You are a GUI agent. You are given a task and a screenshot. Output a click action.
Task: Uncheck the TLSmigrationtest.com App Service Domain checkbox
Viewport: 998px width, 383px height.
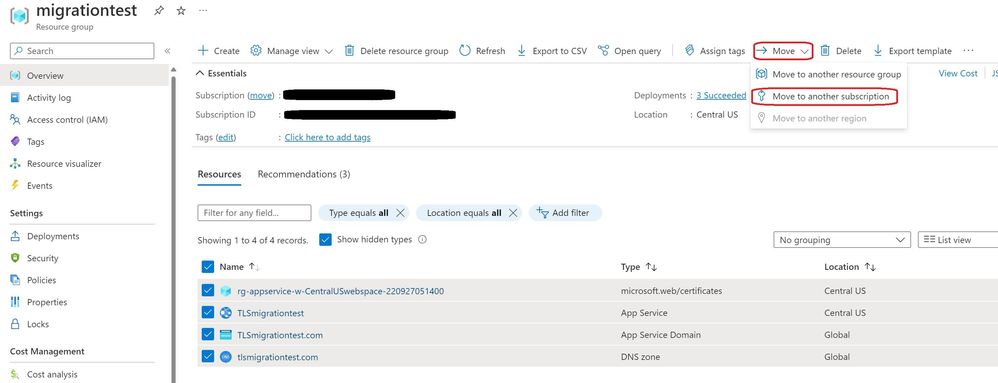pyautogui.click(x=207, y=335)
